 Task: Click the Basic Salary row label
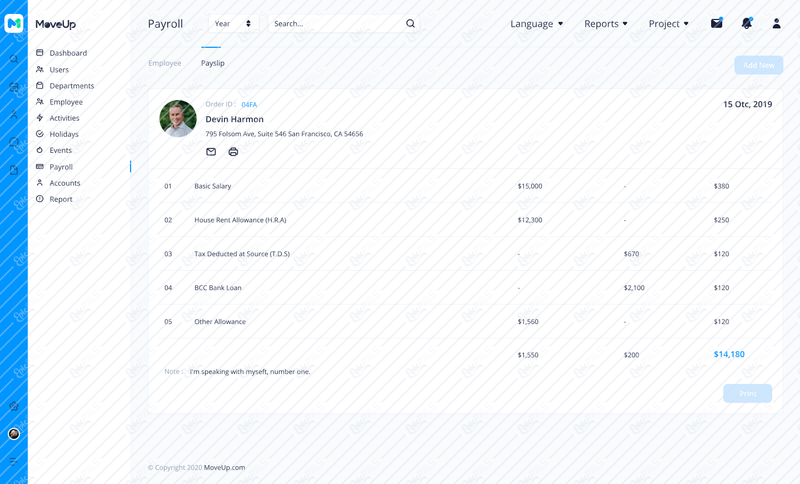[x=213, y=186]
